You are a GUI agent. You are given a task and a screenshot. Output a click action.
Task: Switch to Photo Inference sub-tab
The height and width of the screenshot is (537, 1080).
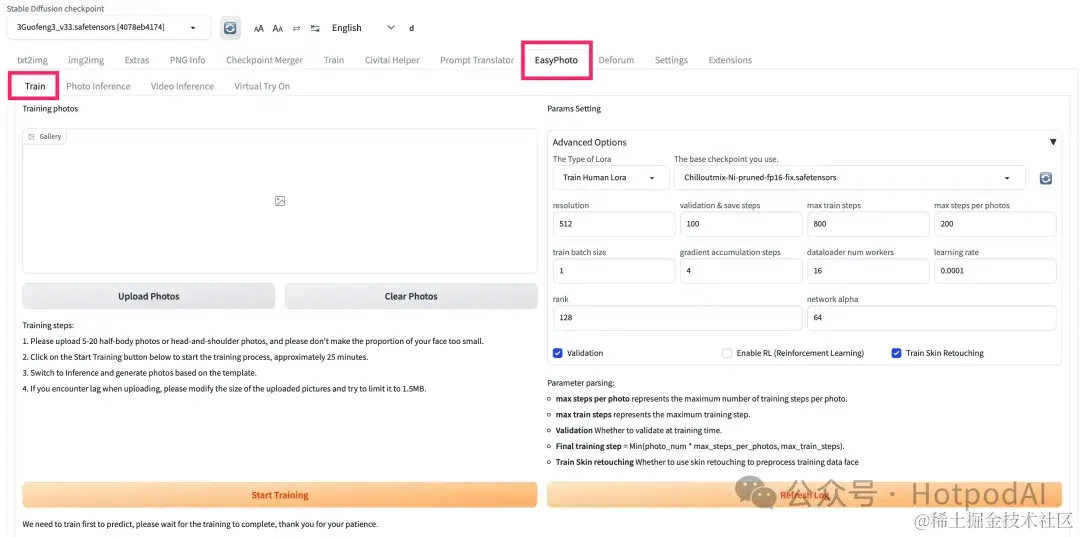(98, 86)
